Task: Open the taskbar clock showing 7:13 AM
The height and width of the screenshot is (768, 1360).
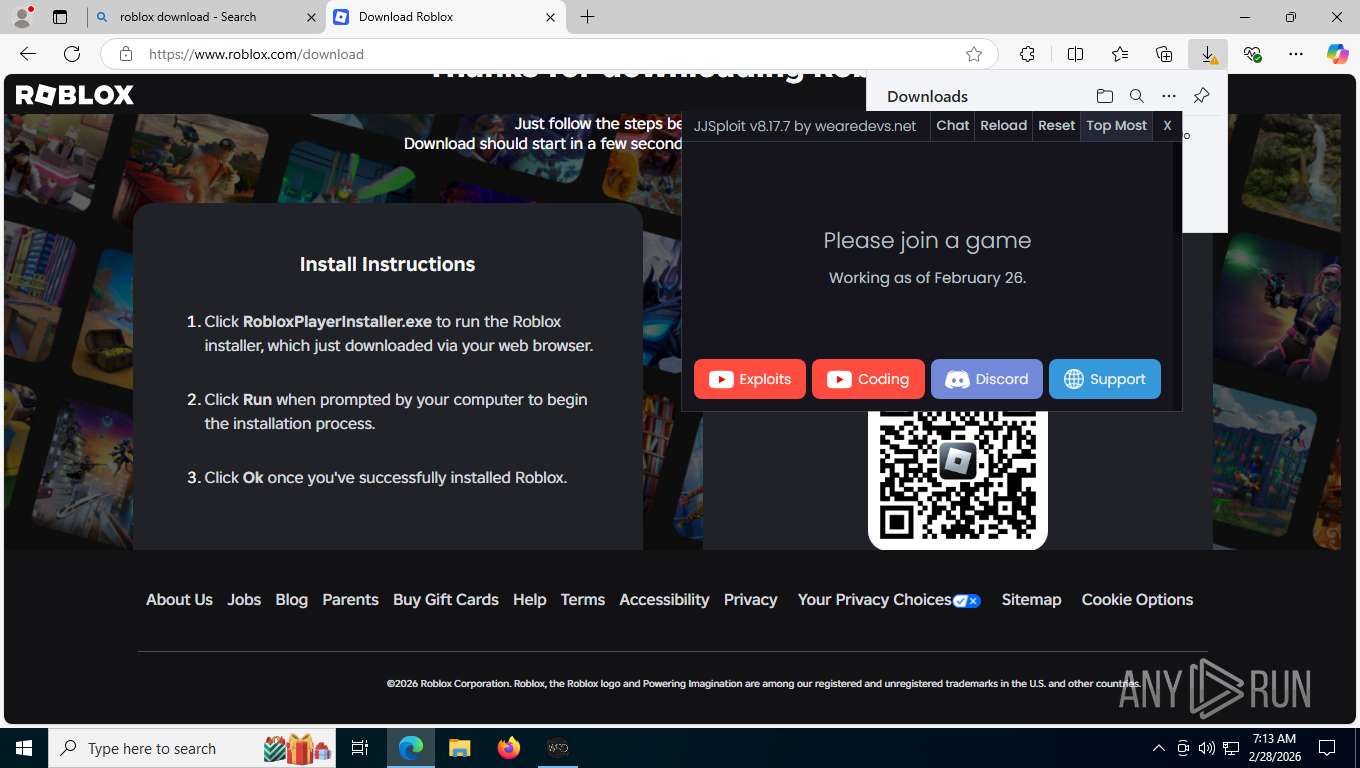Action: (1273, 748)
